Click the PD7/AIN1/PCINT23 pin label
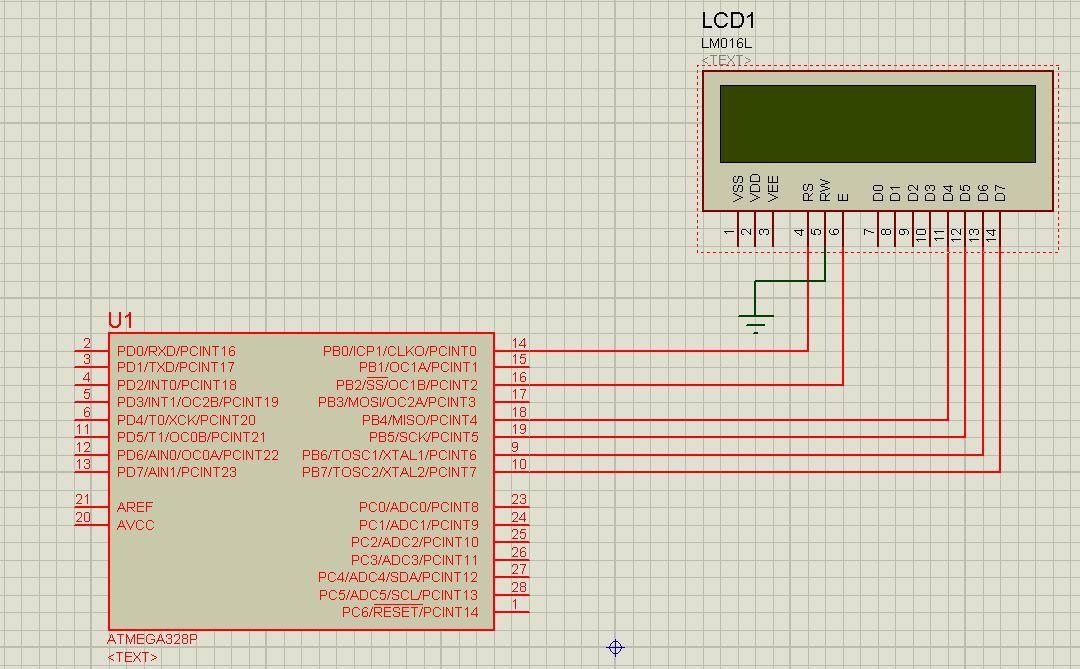Screen dimensions: 1080x669 177,472
